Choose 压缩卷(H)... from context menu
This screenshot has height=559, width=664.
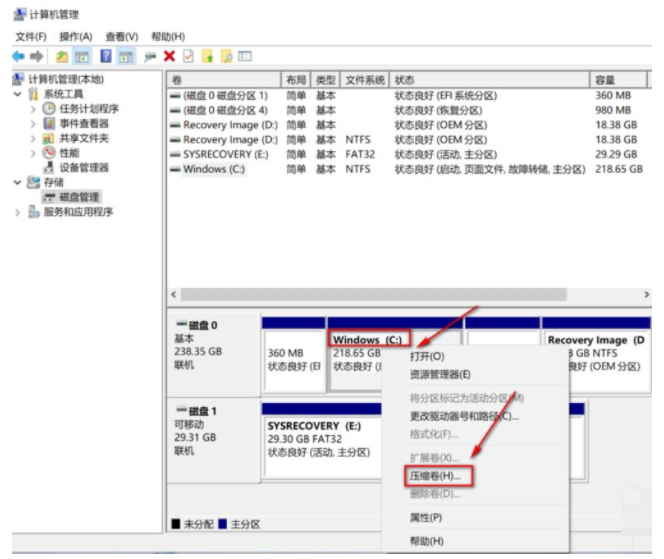pos(434,475)
